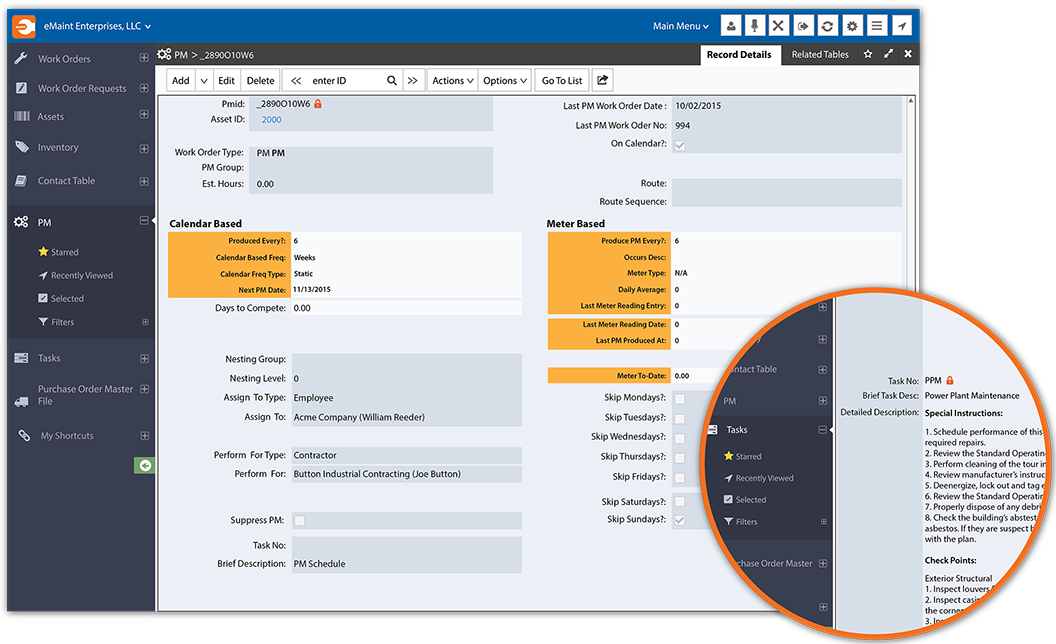The image size is (1056, 644).
Task: Click the Inventory tag icon
Action: pos(22,147)
